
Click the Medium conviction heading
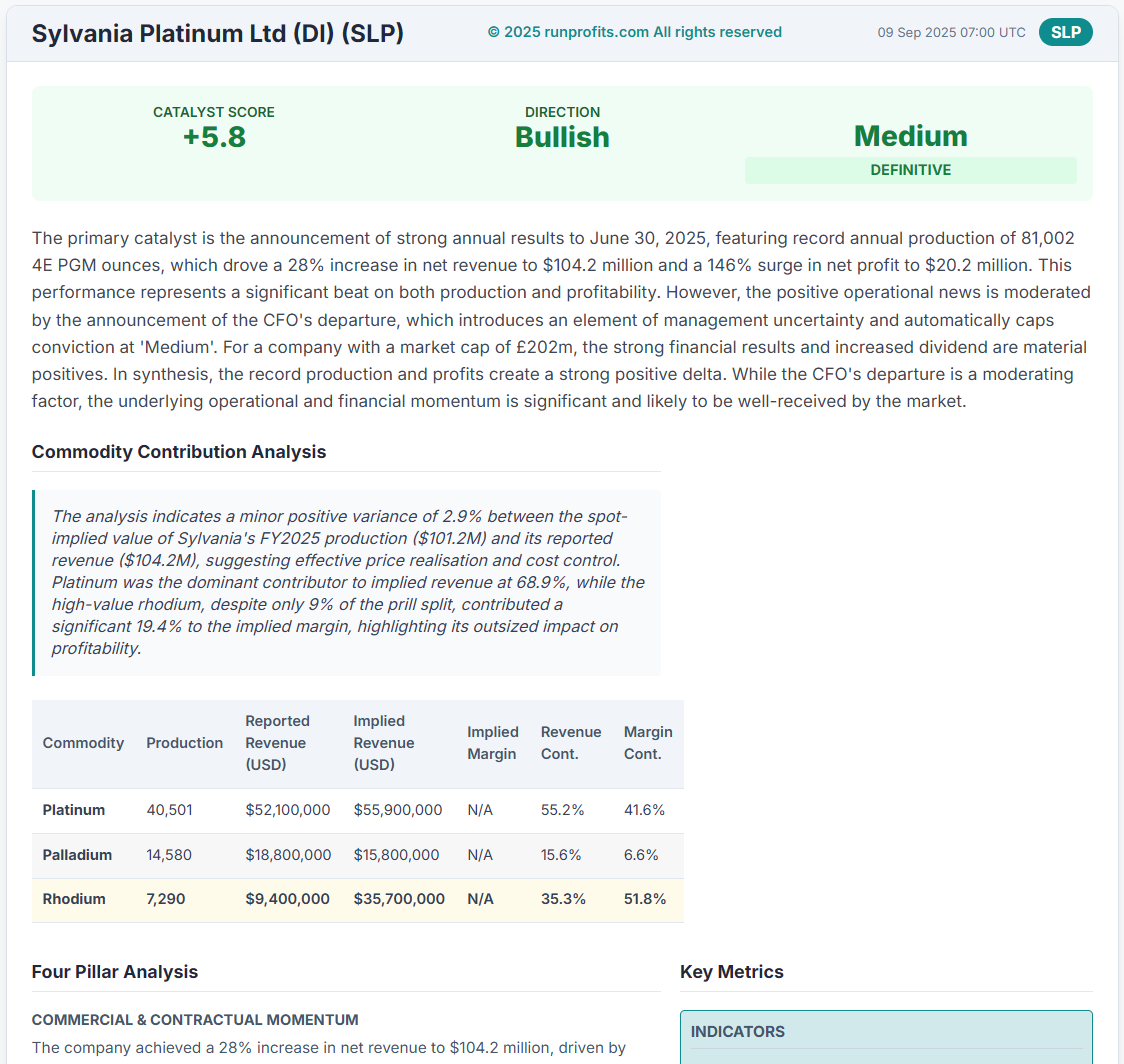click(x=910, y=136)
